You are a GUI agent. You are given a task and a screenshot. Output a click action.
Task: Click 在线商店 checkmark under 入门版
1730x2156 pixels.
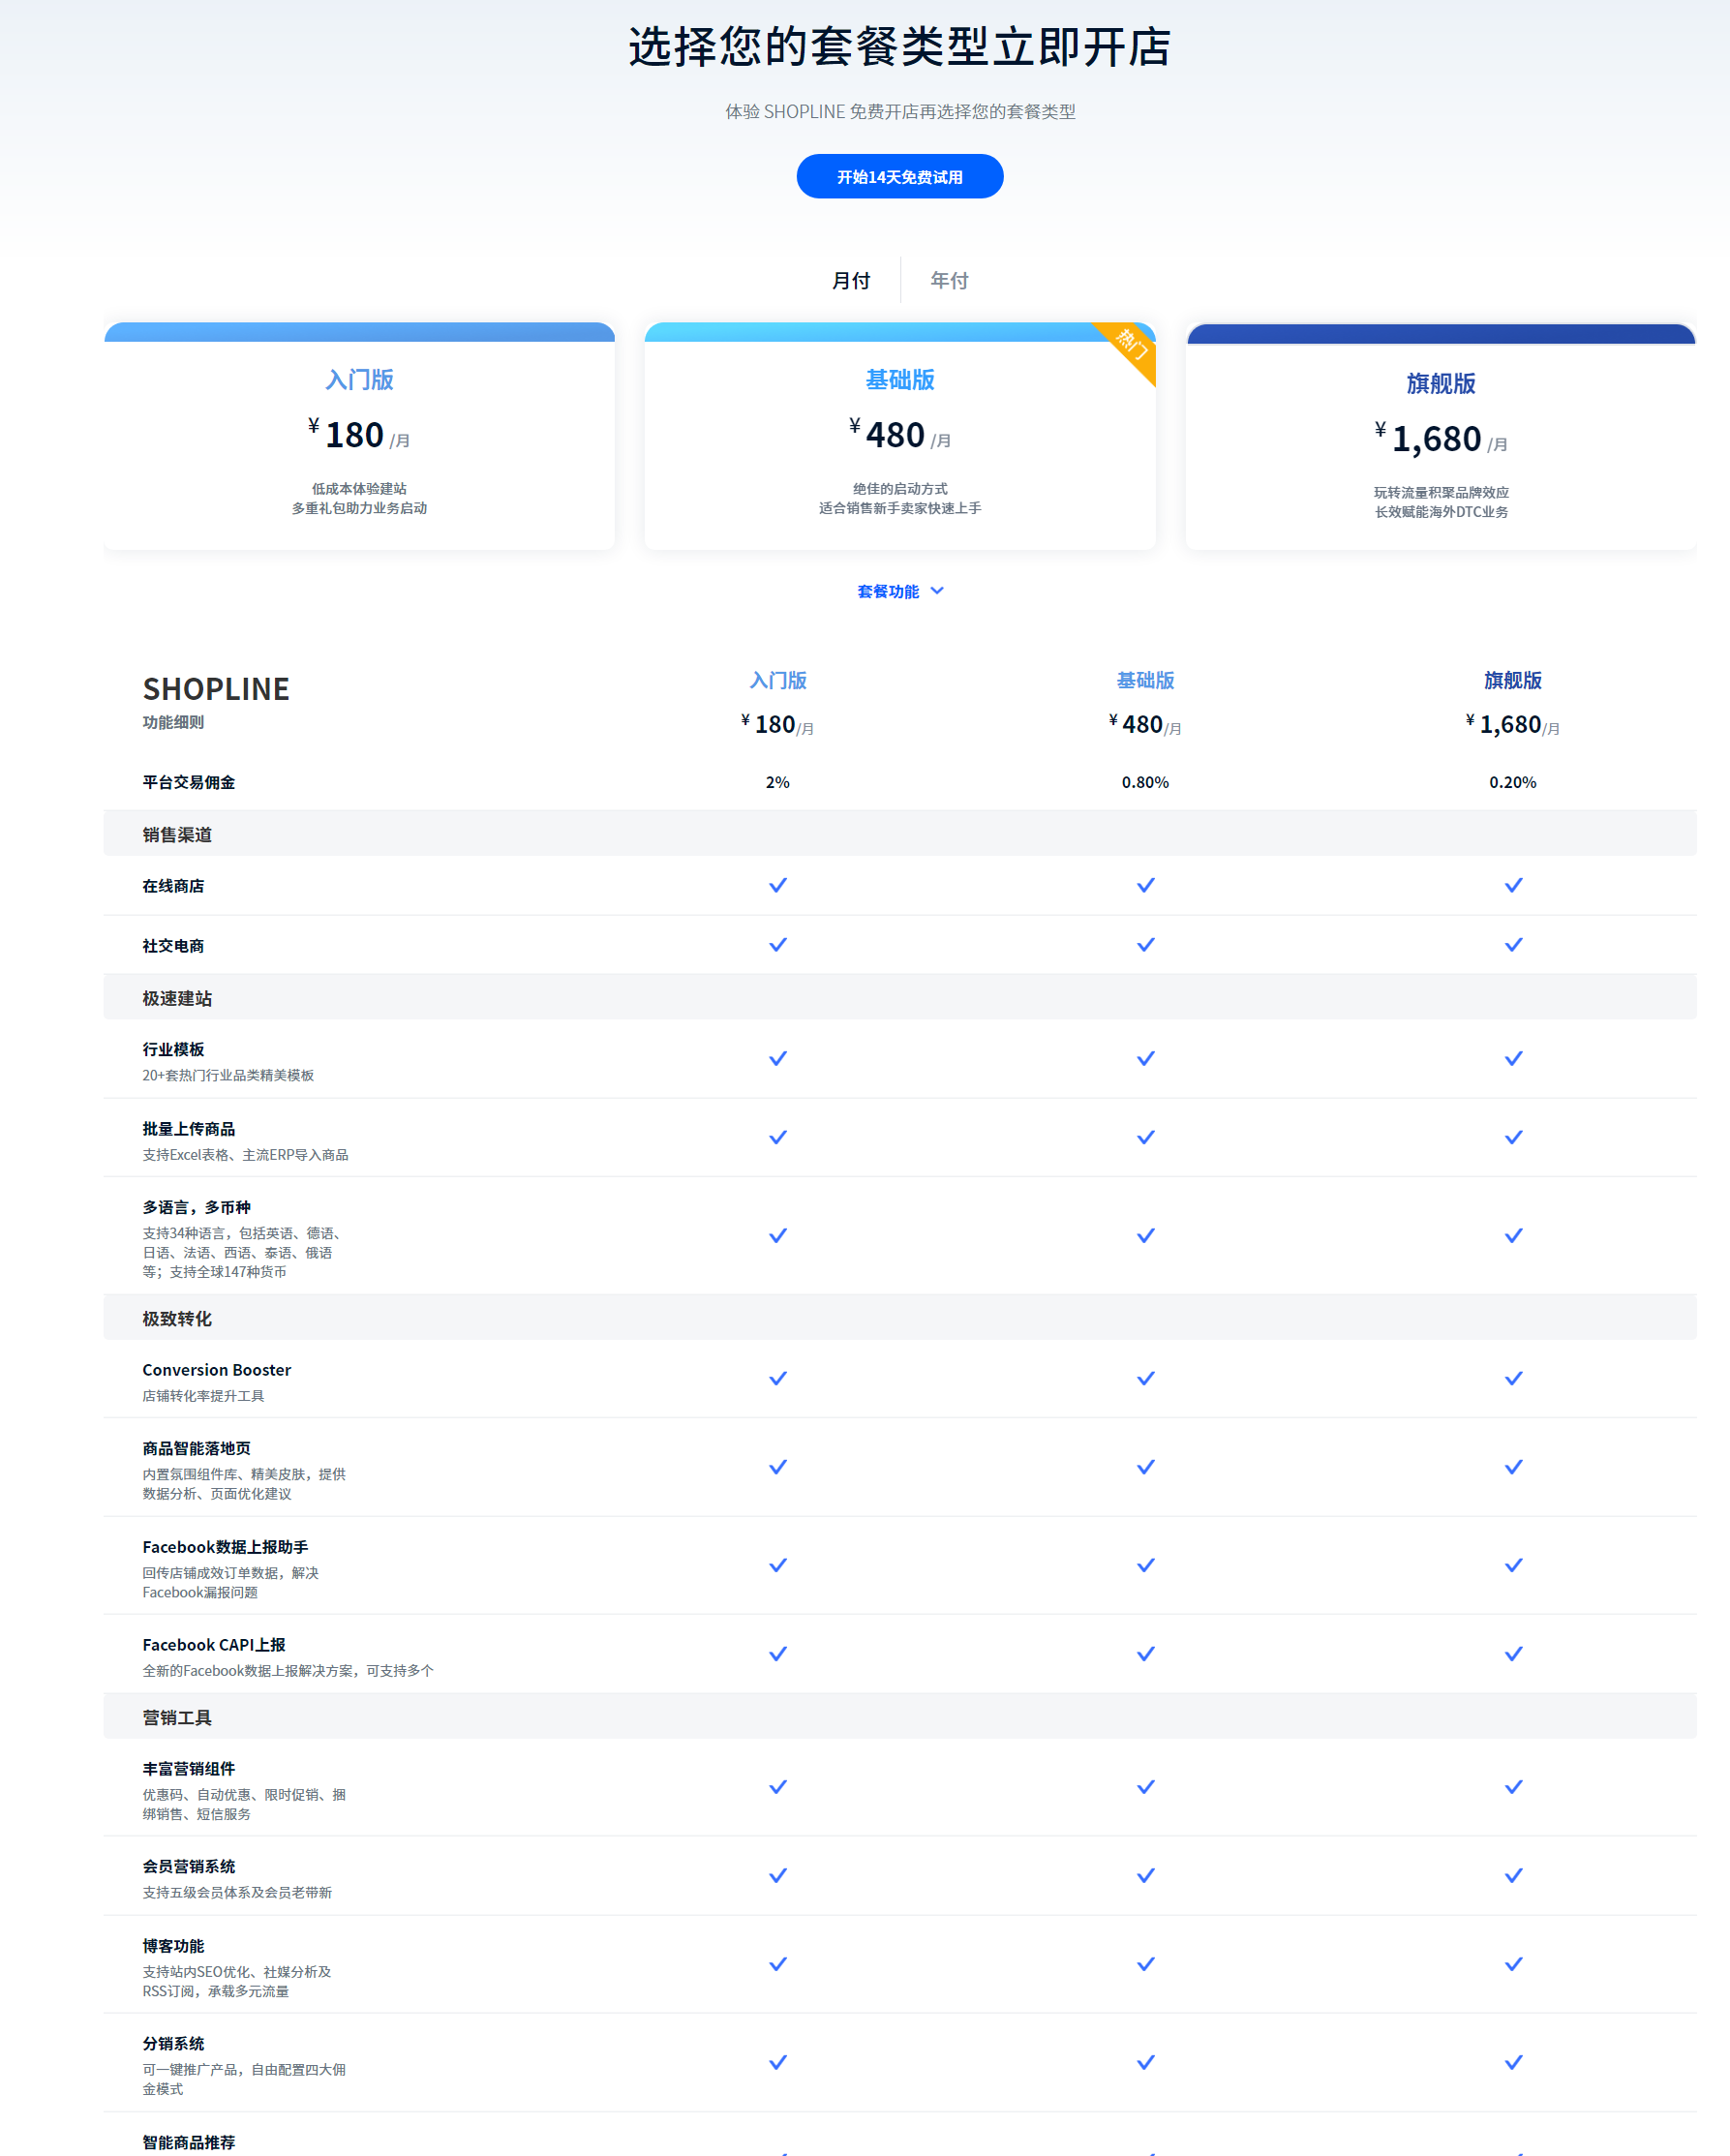pyautogui.click(x=778, y=885)
